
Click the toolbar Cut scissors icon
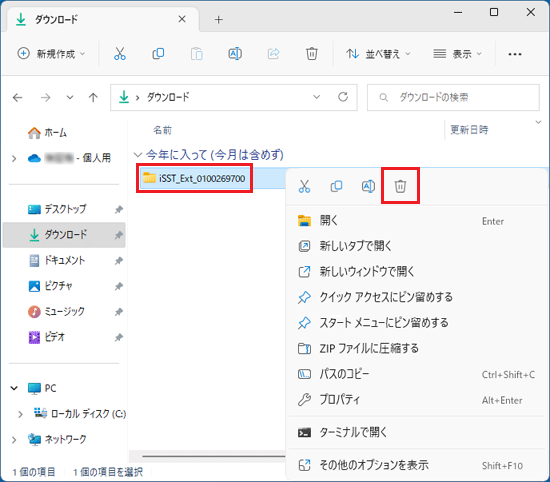coord(120,54)
